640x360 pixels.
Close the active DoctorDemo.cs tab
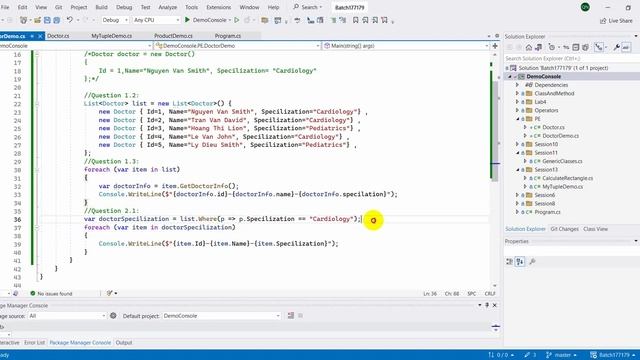(x=40, y=36)
